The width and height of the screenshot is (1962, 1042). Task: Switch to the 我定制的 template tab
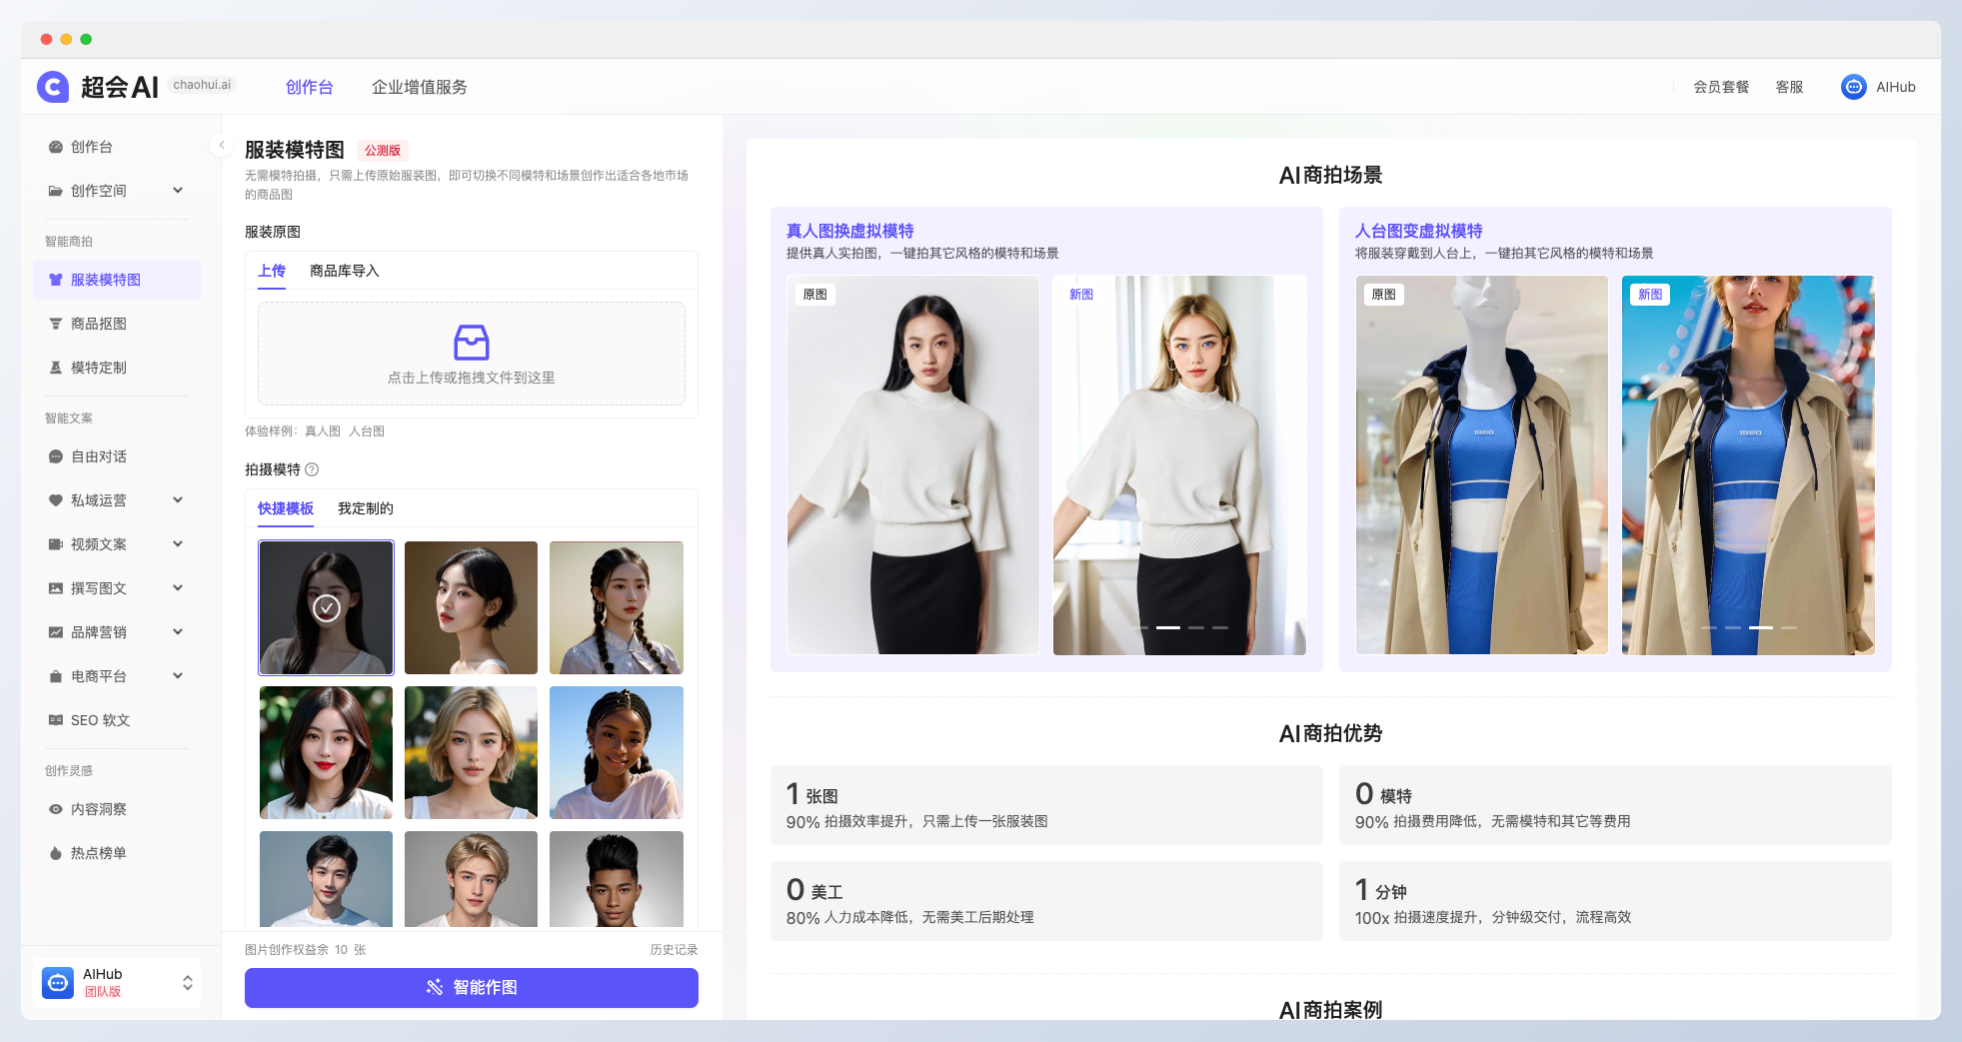coord(365,508)
